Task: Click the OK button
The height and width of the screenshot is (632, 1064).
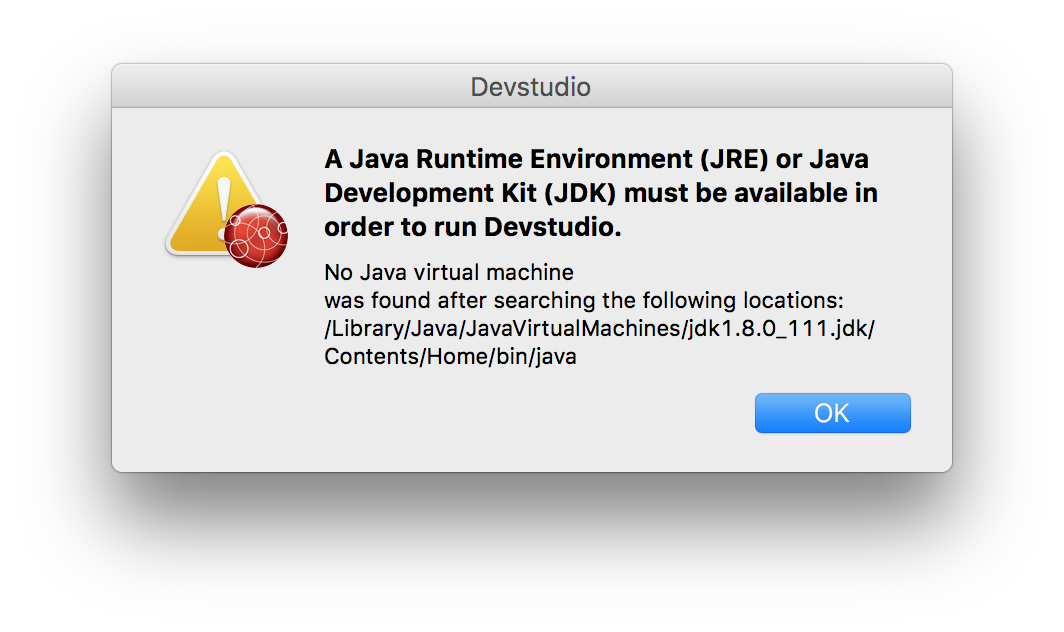Action: click(x=833, y=413)
